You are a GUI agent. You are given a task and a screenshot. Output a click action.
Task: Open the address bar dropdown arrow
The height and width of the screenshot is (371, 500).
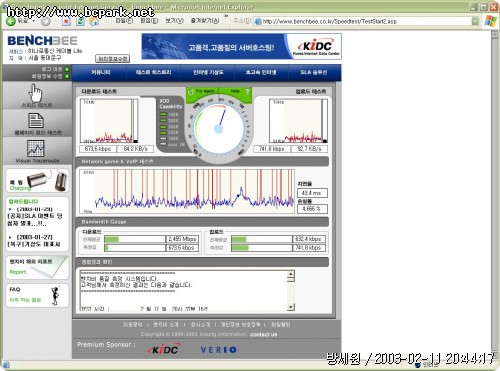475,21
